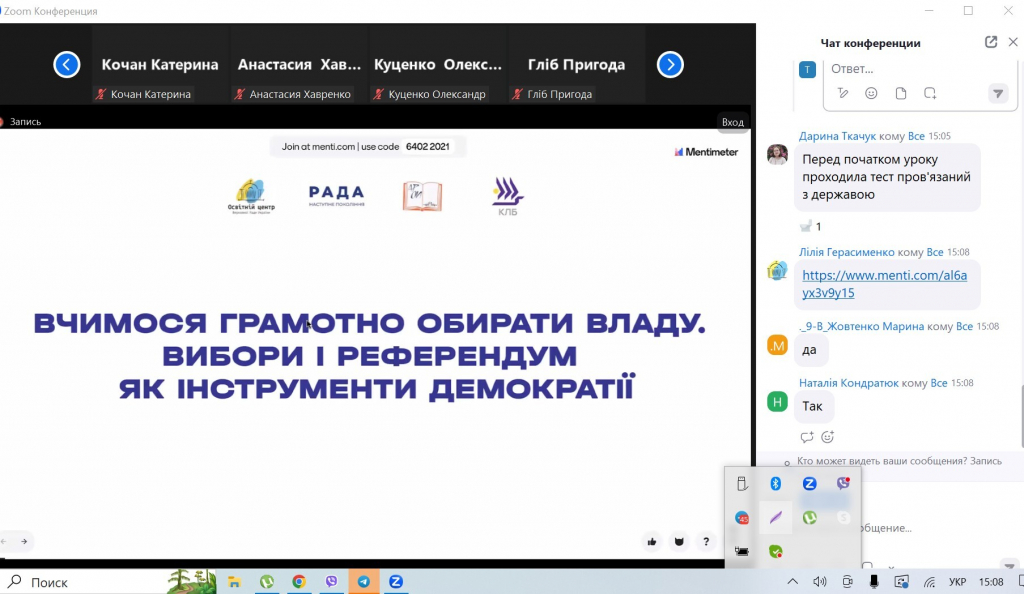Viewport: 1024px width, 594px height.
Task: Open Telegram from the taskbar
Action: pos(364,582)
